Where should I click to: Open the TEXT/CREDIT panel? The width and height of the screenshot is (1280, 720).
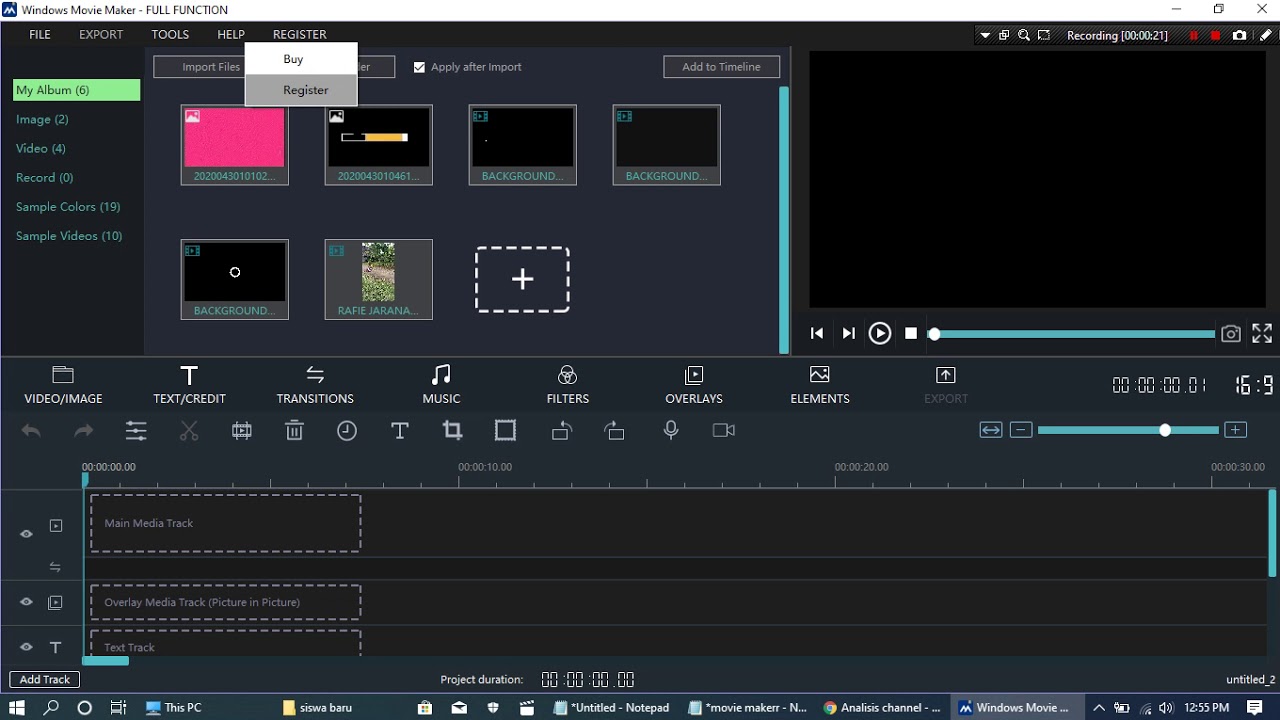tap(189, 385)
